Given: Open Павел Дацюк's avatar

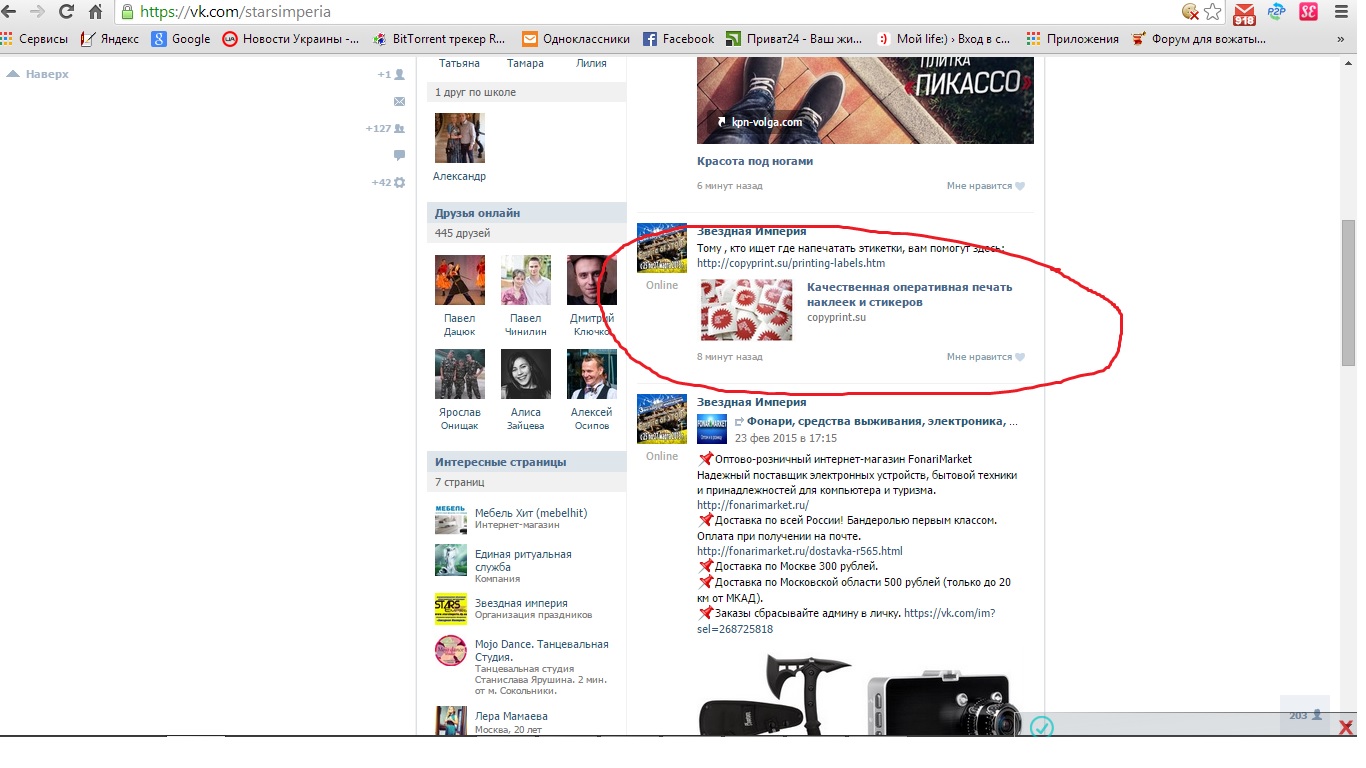Looking at the screenshot, I should coord(460,280).
